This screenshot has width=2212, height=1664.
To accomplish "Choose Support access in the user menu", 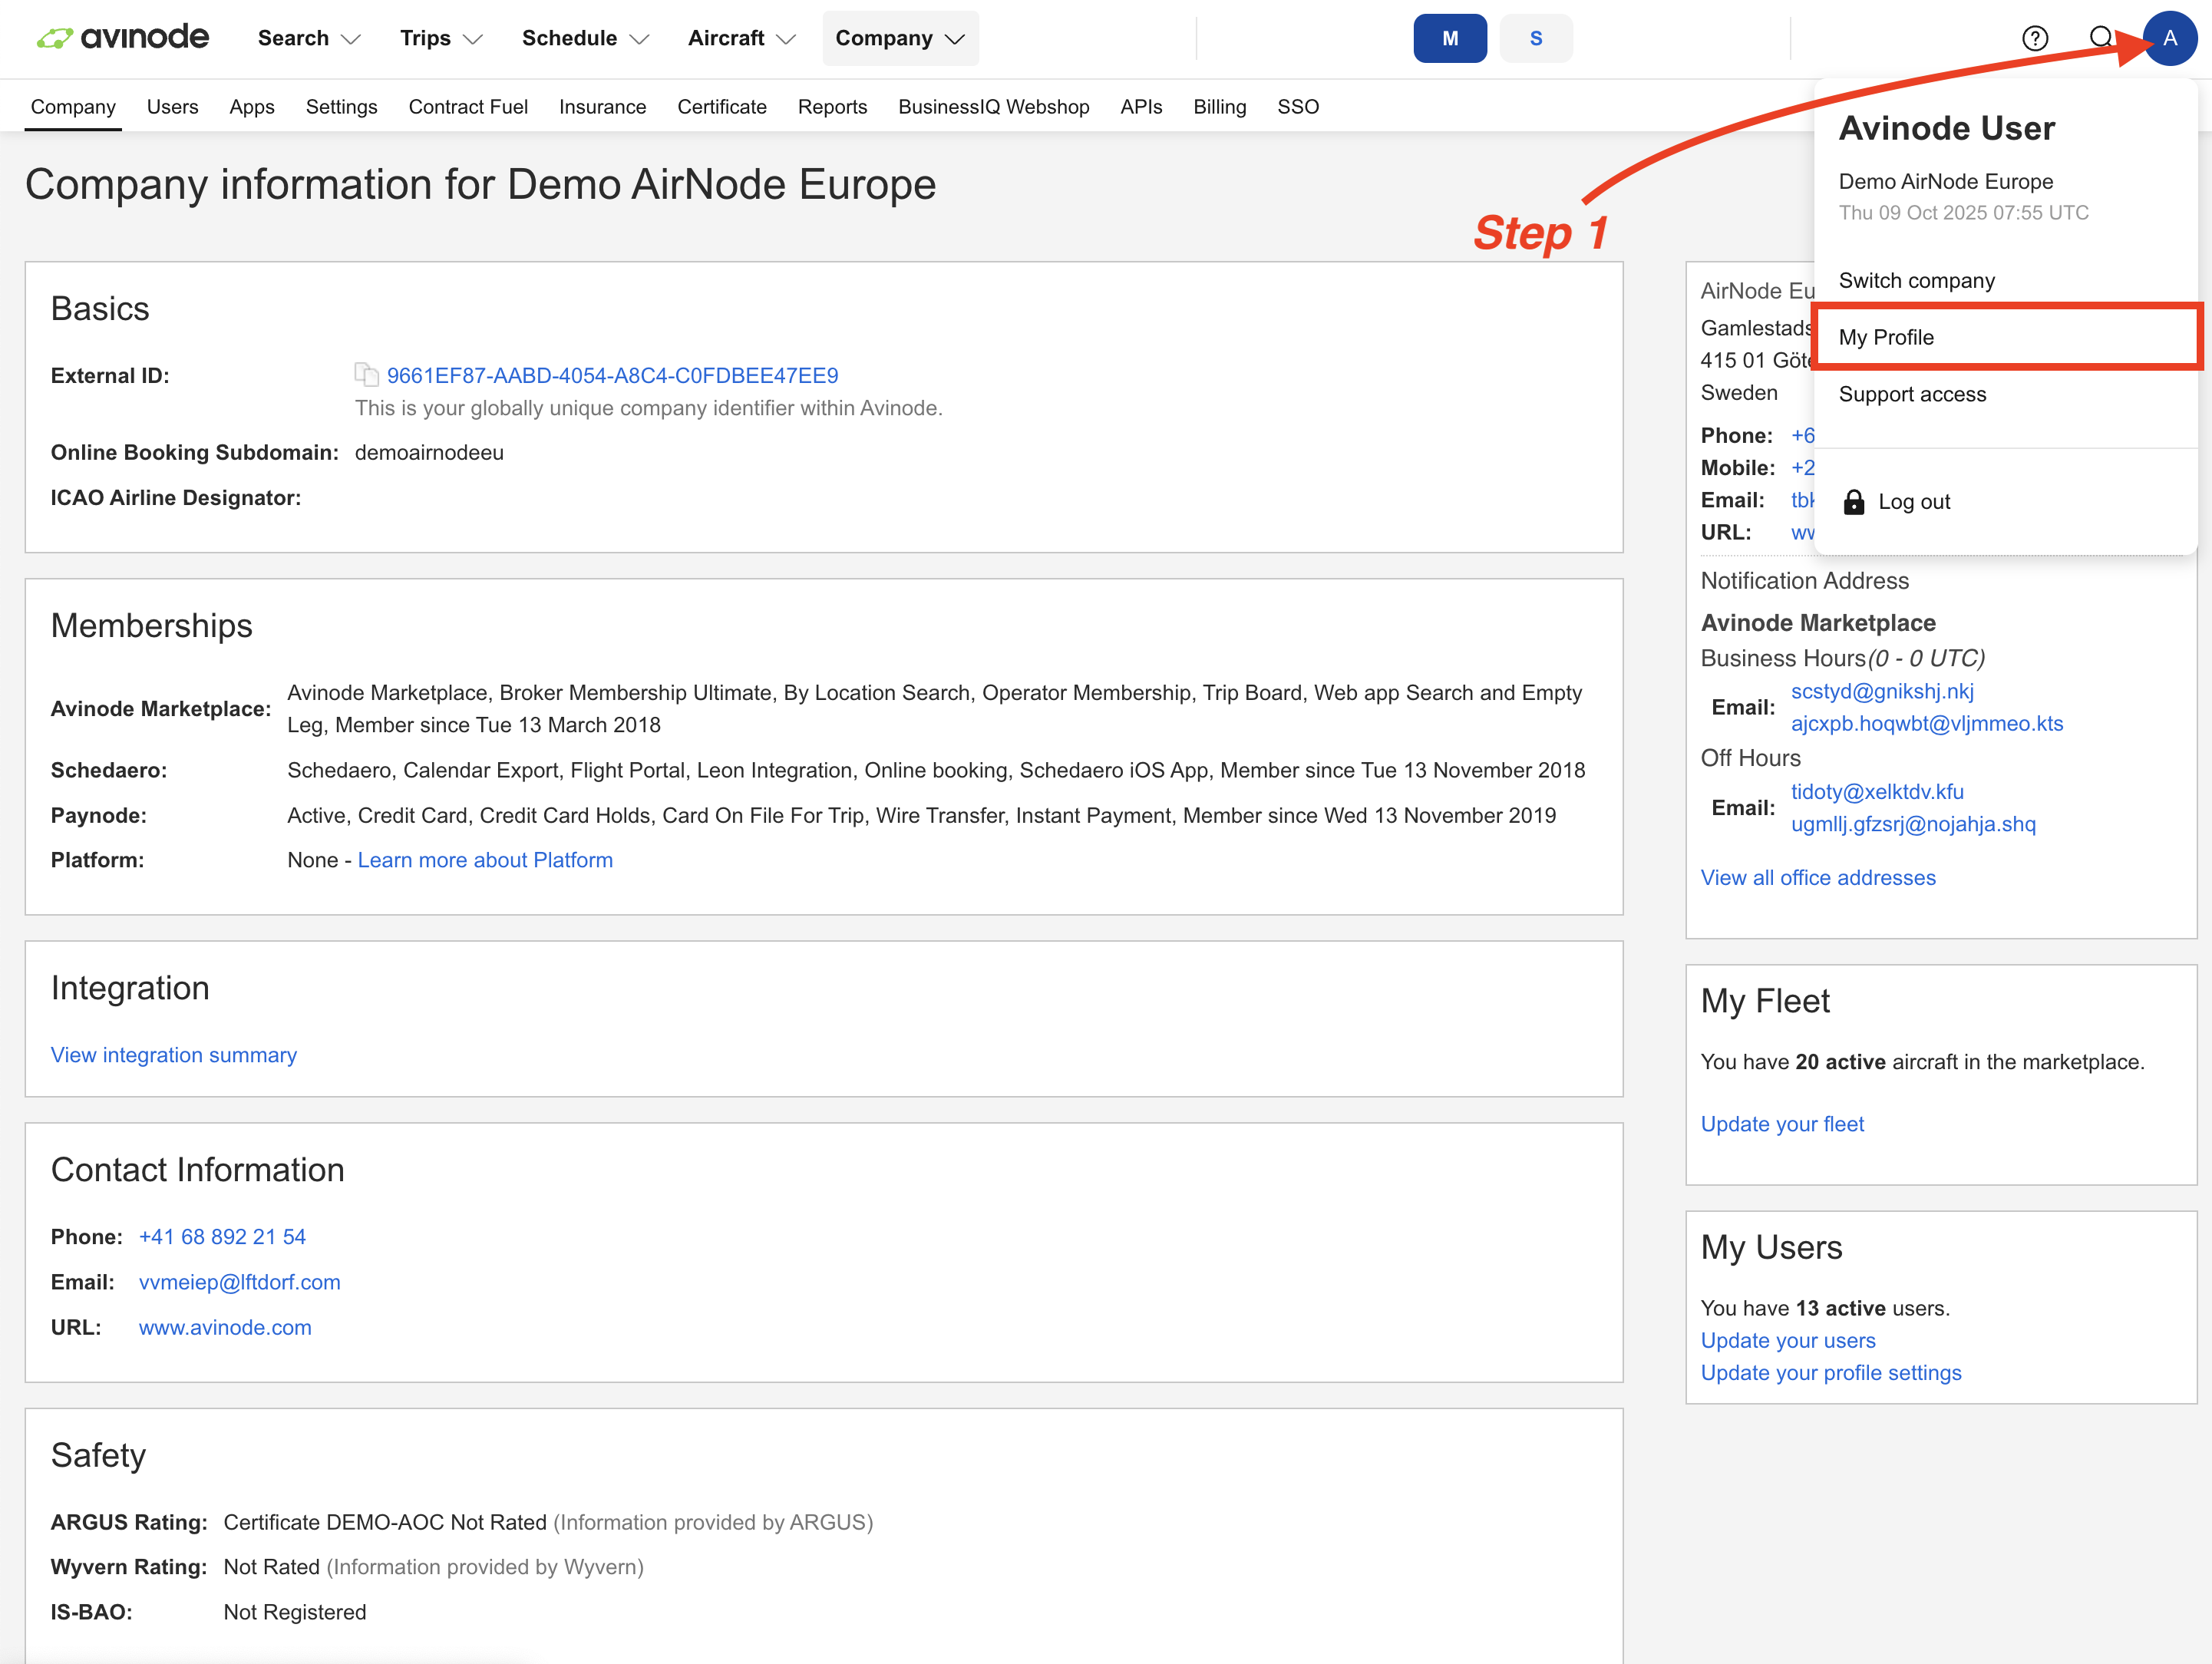I will pyautogui.click(x=1912, y=394).
